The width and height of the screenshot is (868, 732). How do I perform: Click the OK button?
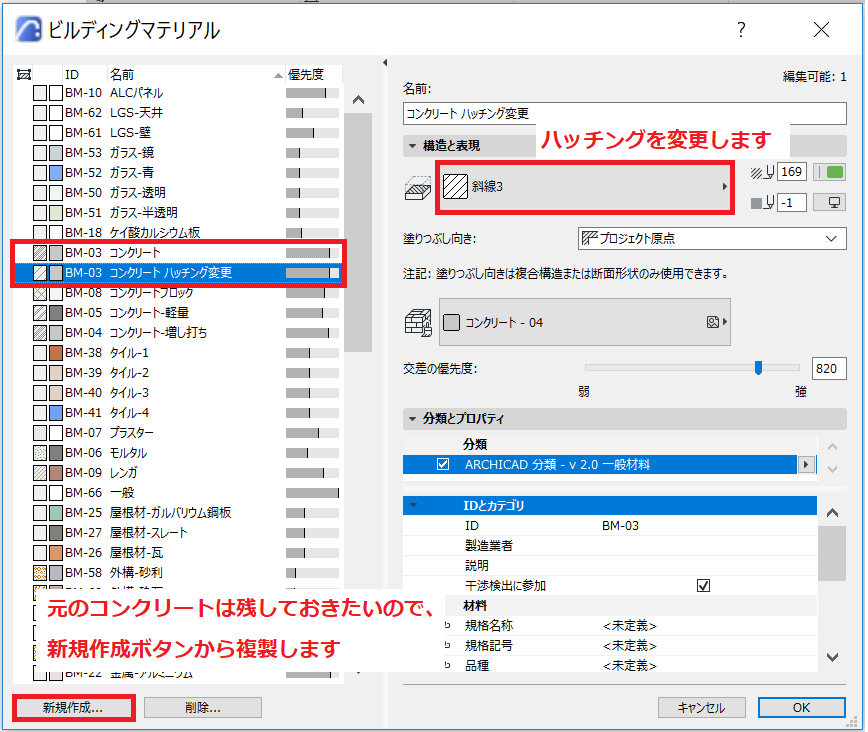click(x=802, y=708)
